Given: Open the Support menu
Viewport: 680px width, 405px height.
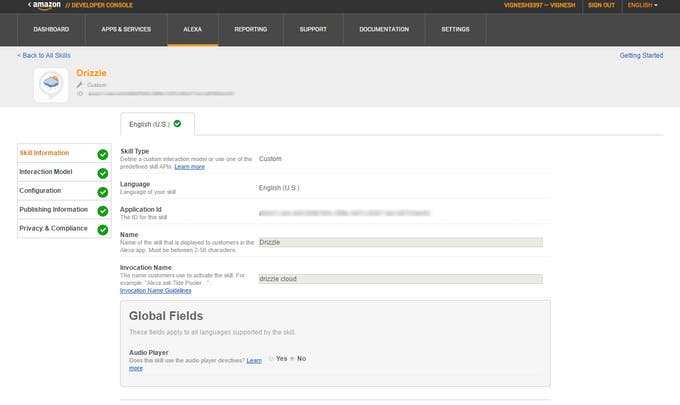Looking at the screenshot, I should pos(313,29).
